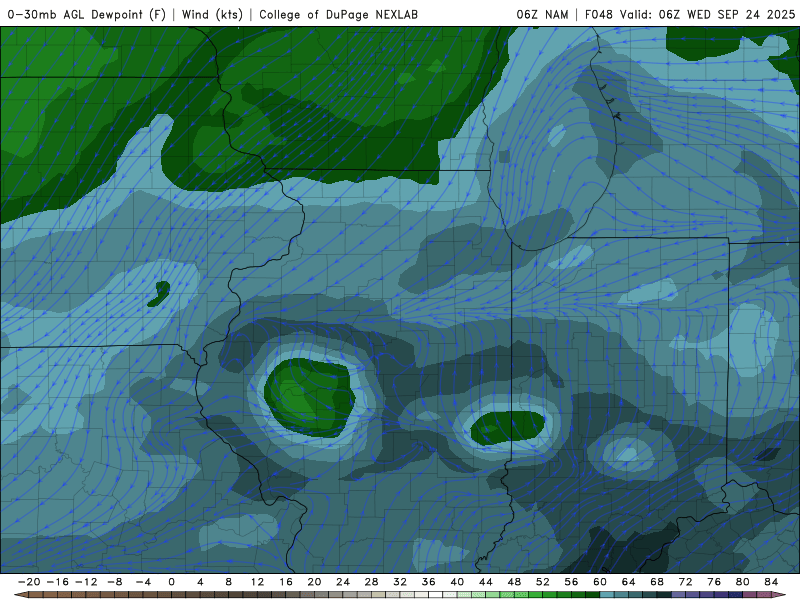The image size is (800, 600).
Task: Click the 24 value on the color scale
Action: (x=343, y=582)
